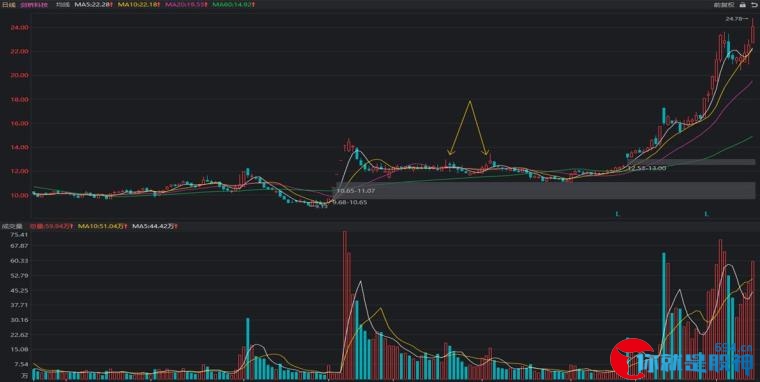Click the 18.00 price axis label
Image resolution: width=760 pixels, height=382 pixels.
coord(20,99)
